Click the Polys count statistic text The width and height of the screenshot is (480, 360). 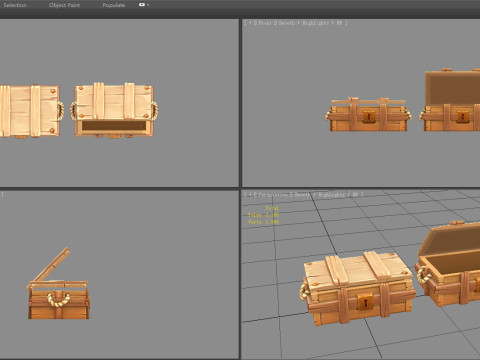pyautogui.click(x=263, y=215)
